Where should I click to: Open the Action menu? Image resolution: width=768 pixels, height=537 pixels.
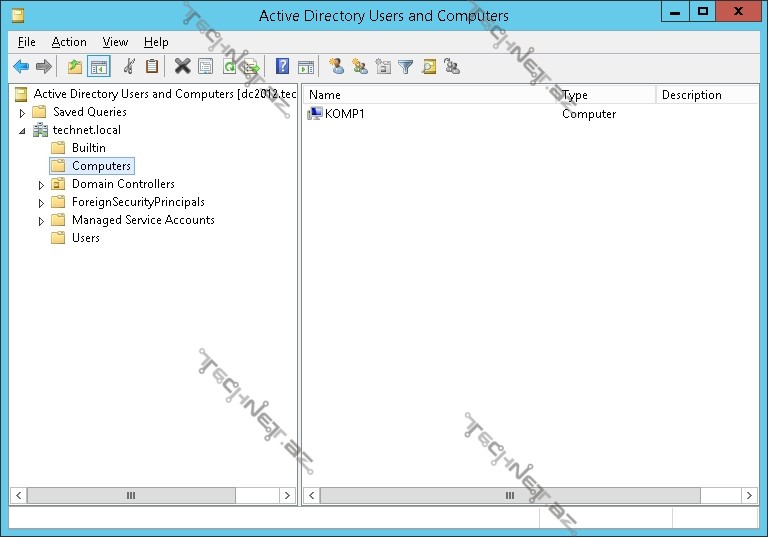coord(69,42)
